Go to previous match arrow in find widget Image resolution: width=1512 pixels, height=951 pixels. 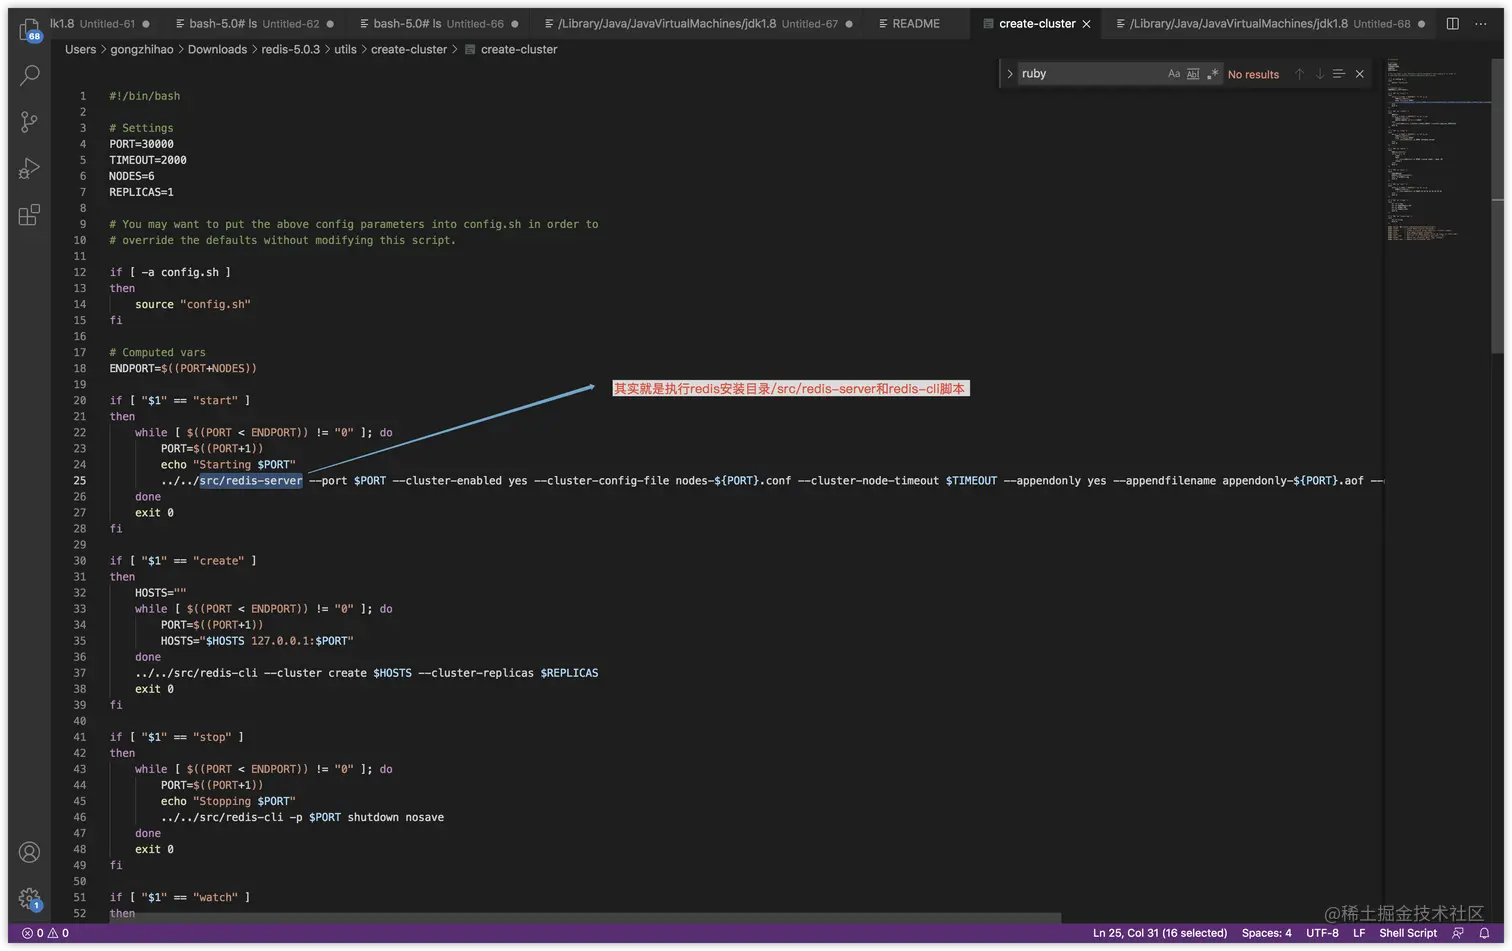click(x=1299, y=74)
